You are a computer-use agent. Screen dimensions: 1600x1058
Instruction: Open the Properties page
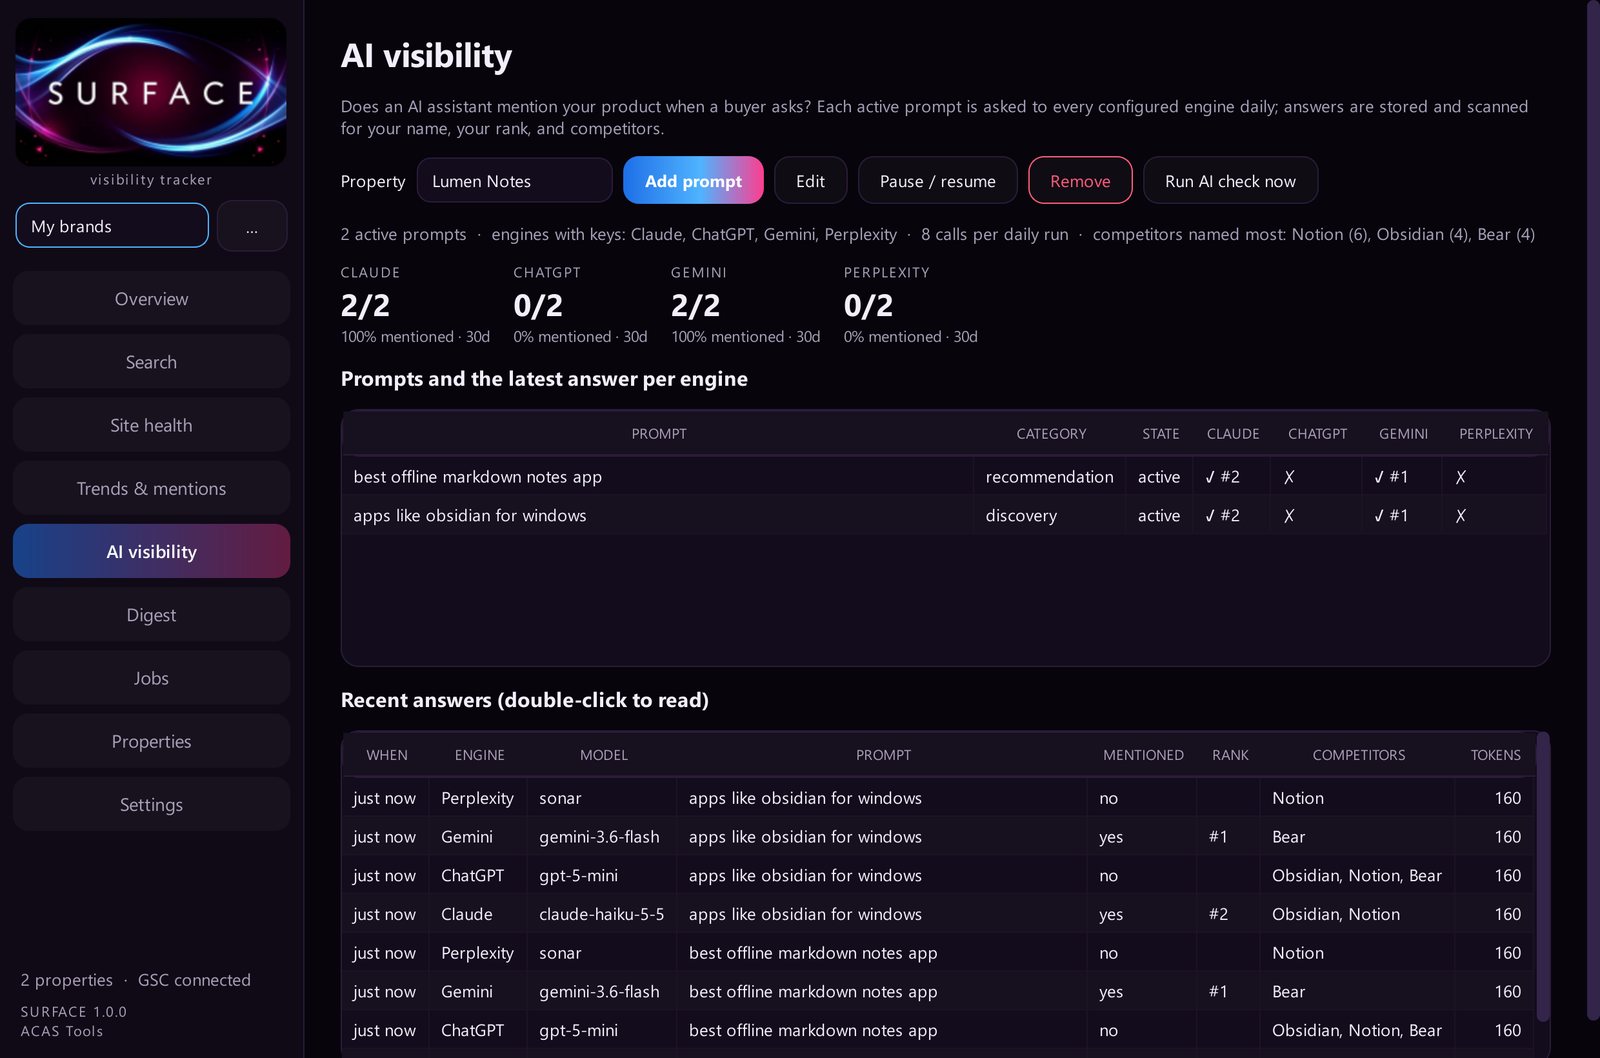tap(151, 741)
